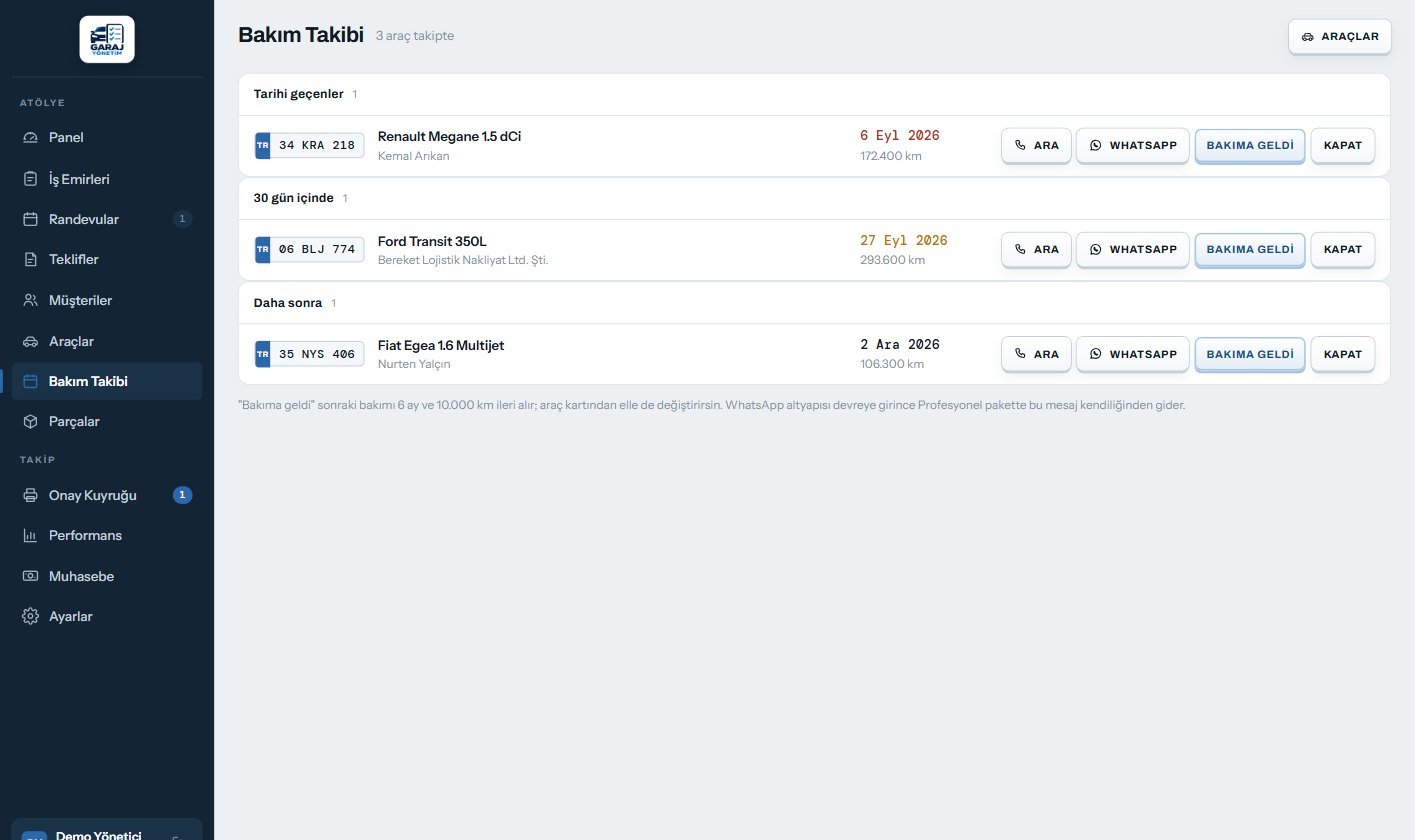Click KAPAT for Renault Megane row
The width and height of the screenshot is (1415, 840).
[x=1343, y=145]
